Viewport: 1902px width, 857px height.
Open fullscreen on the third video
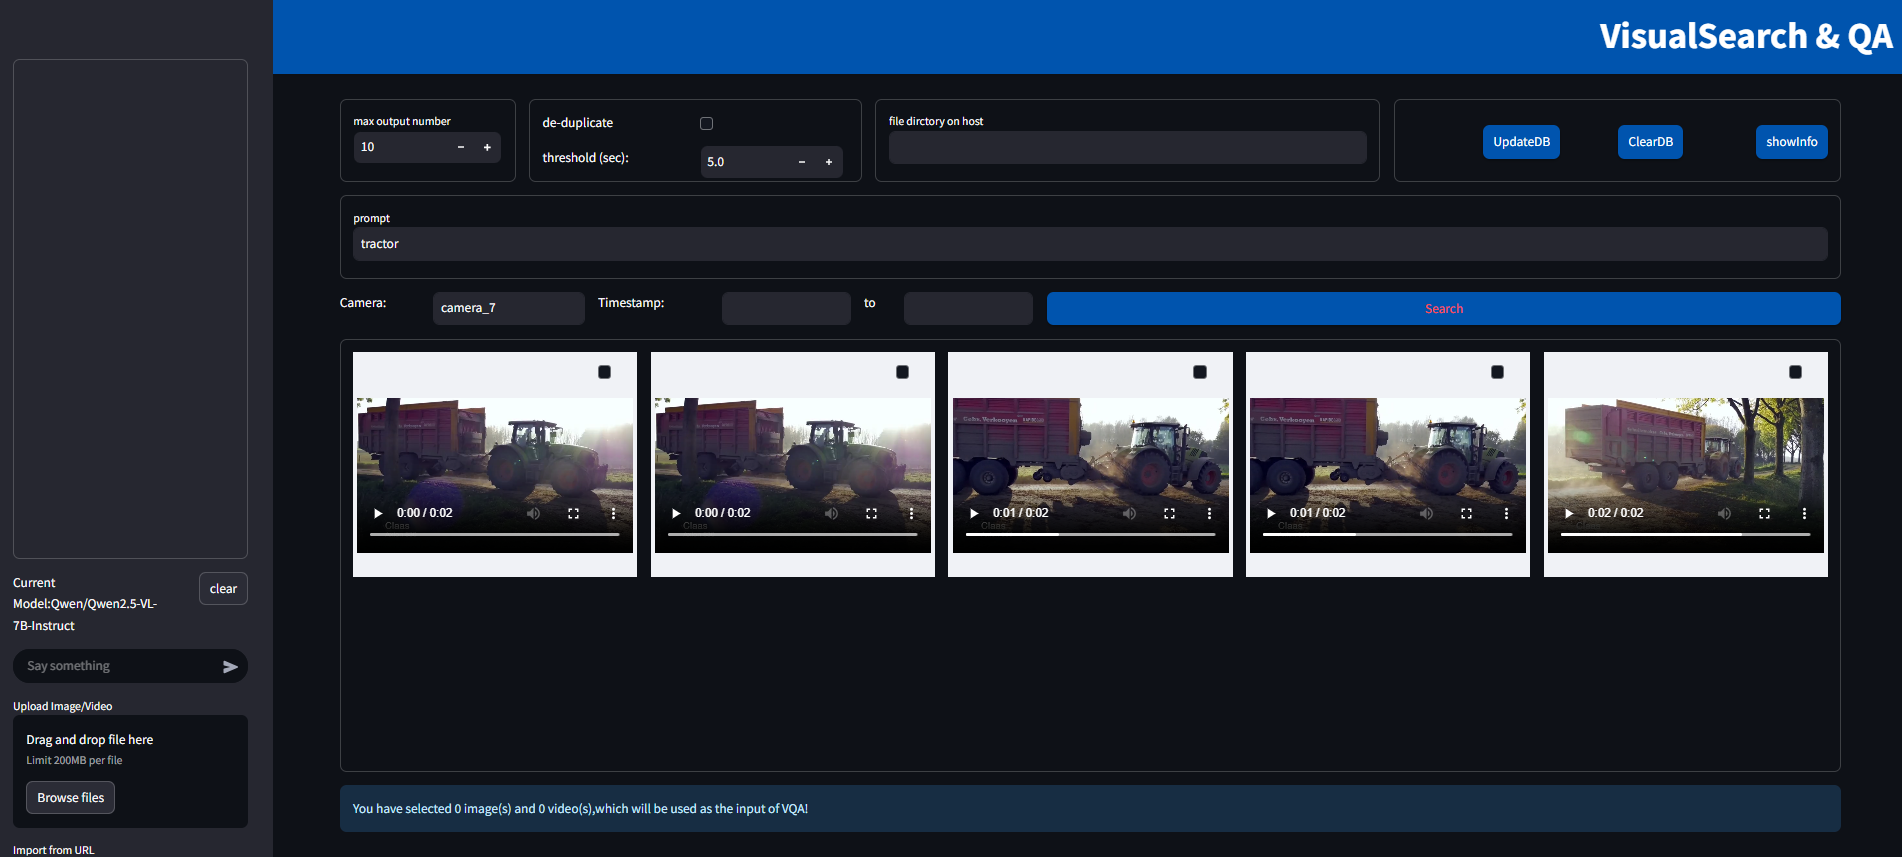(x=1169, y=513)
